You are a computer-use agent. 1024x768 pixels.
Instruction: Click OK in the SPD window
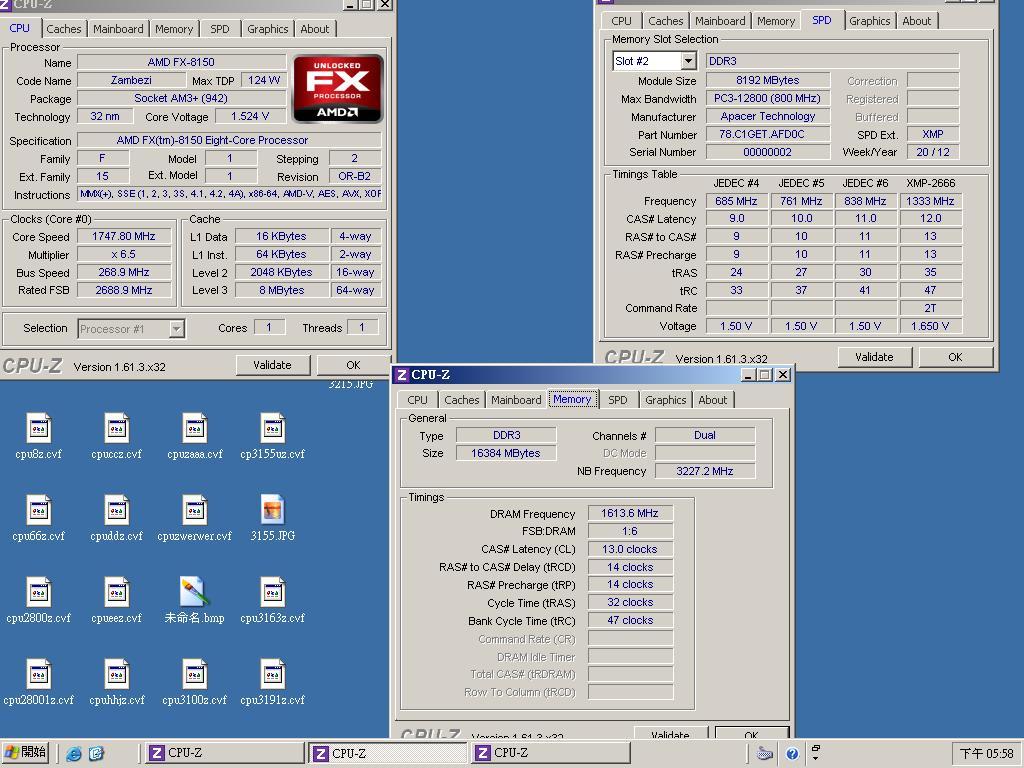[955, 357]
